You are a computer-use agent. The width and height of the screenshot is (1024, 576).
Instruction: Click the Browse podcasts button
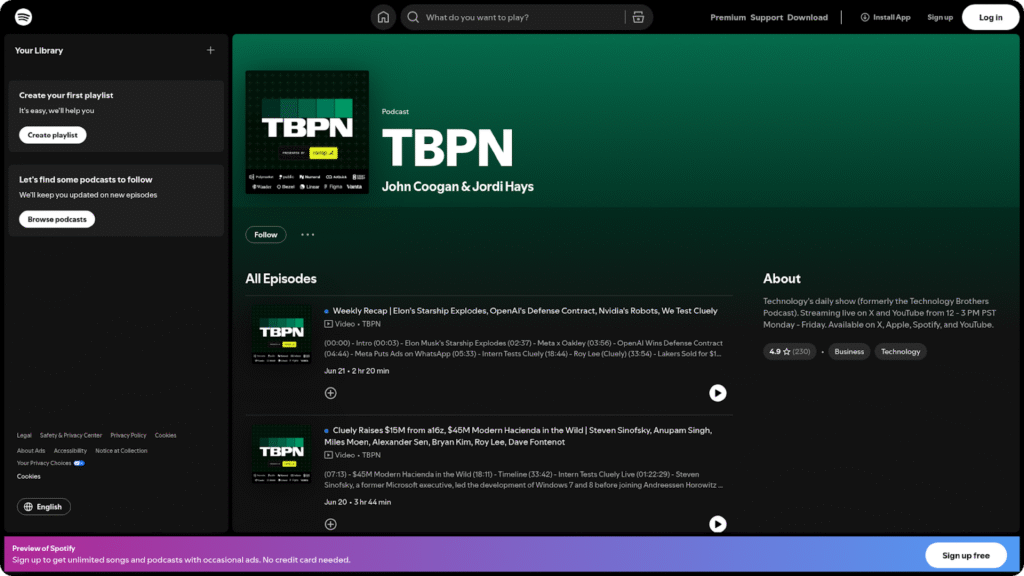pyautogui.click(x=57, y=219)
